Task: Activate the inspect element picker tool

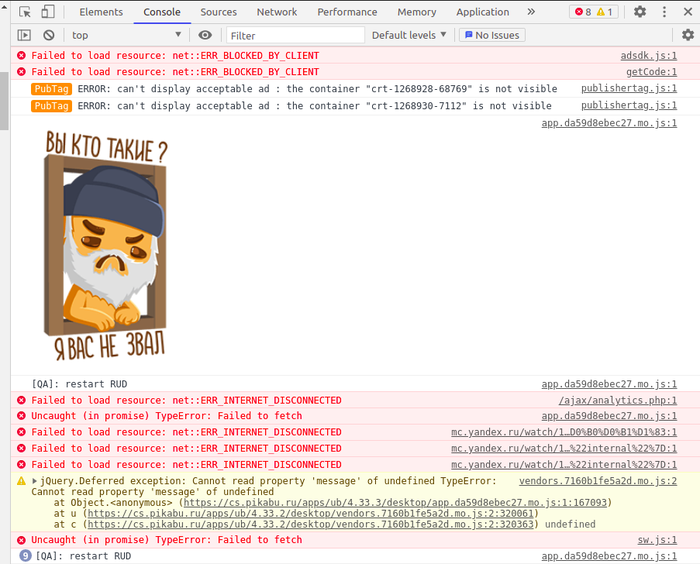Action: tap(24, 12)
